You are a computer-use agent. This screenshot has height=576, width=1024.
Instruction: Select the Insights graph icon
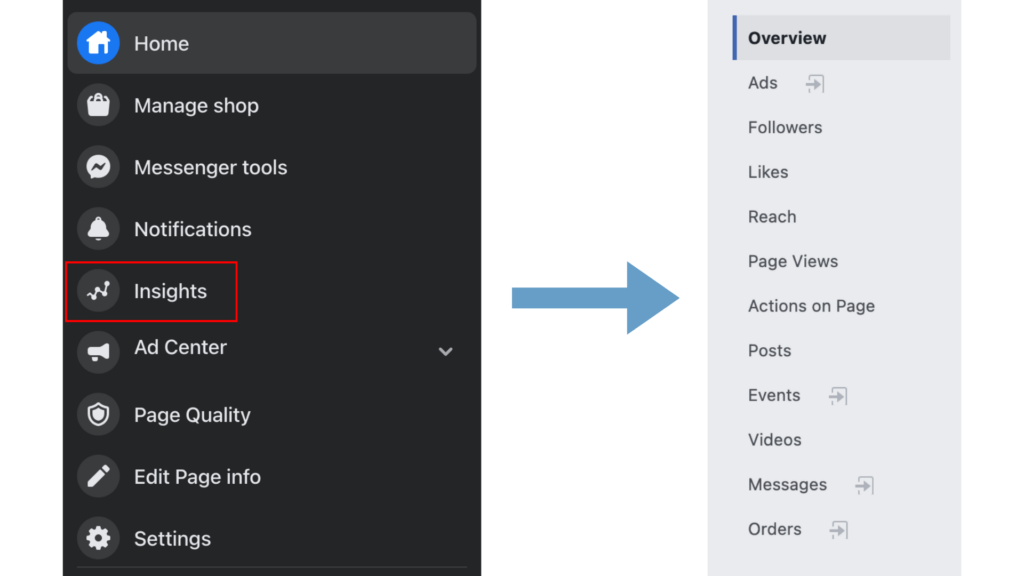pyautogui.click(x=98, y=291)
